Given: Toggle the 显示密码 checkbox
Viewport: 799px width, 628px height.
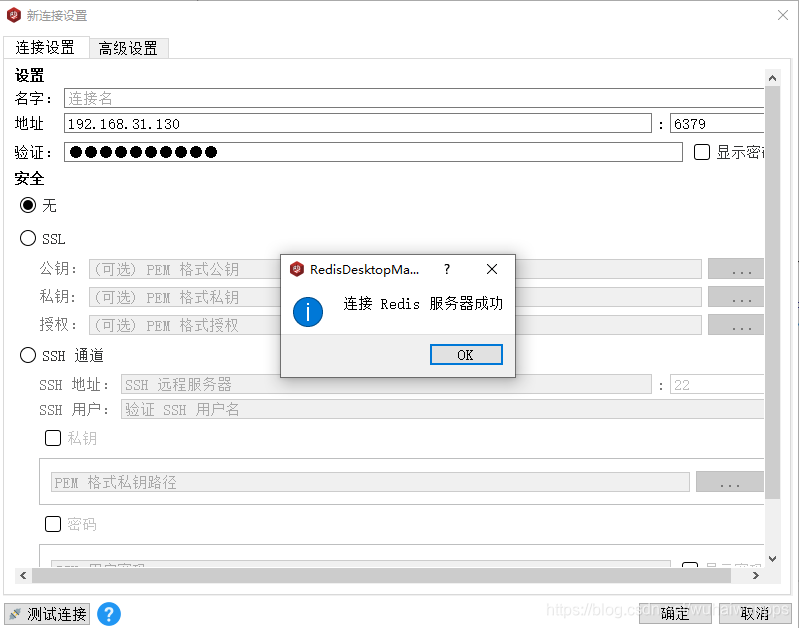Looking at the screenshot, I should point(702,152).
